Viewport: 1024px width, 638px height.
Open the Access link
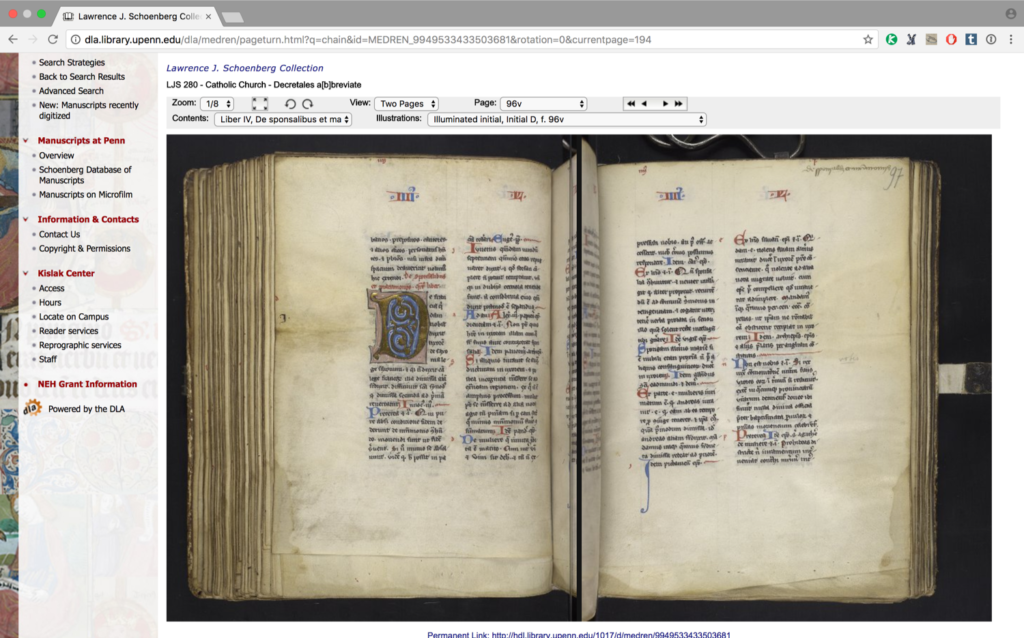point(52,288)
